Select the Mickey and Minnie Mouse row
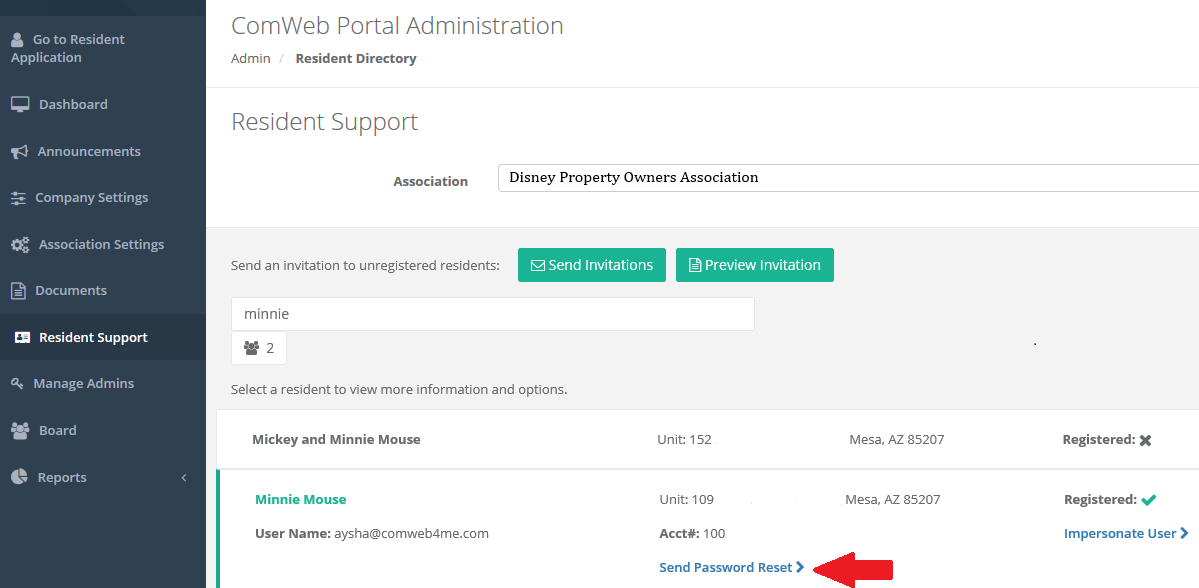 pos(707,440)
